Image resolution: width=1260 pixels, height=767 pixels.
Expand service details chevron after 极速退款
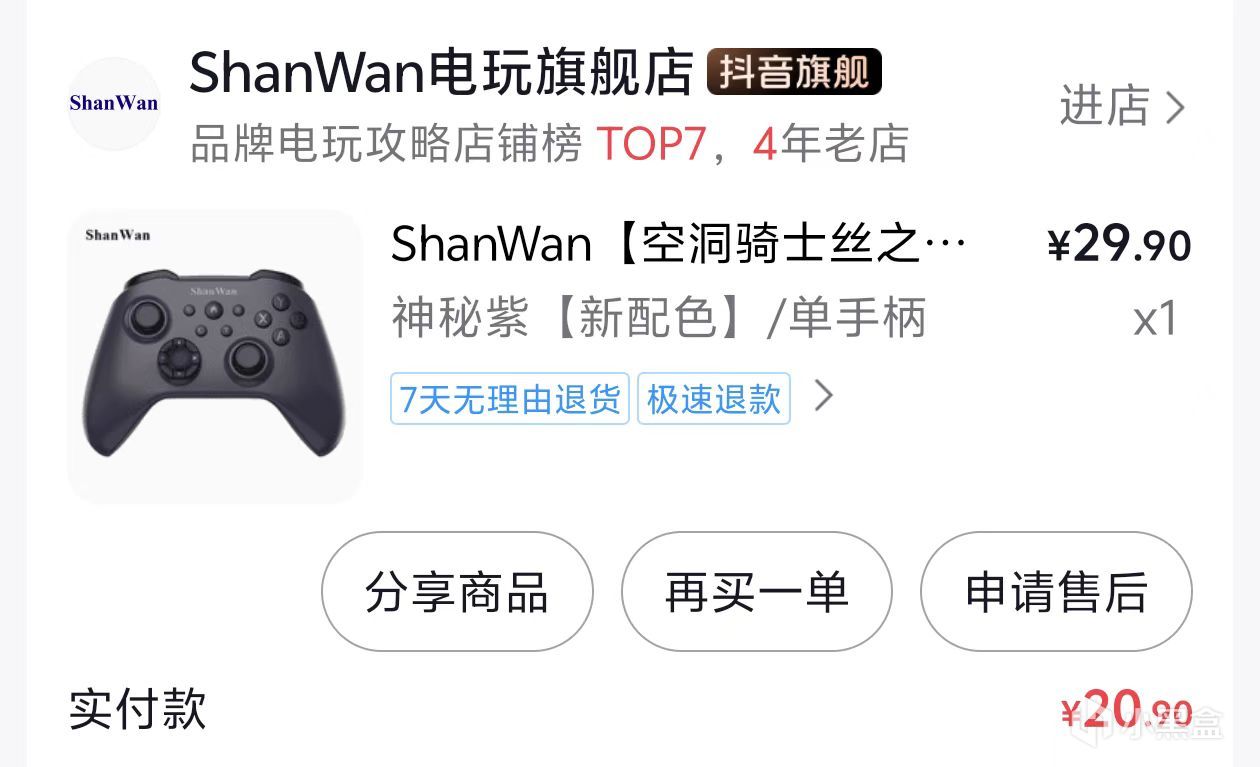coord(823,397)
